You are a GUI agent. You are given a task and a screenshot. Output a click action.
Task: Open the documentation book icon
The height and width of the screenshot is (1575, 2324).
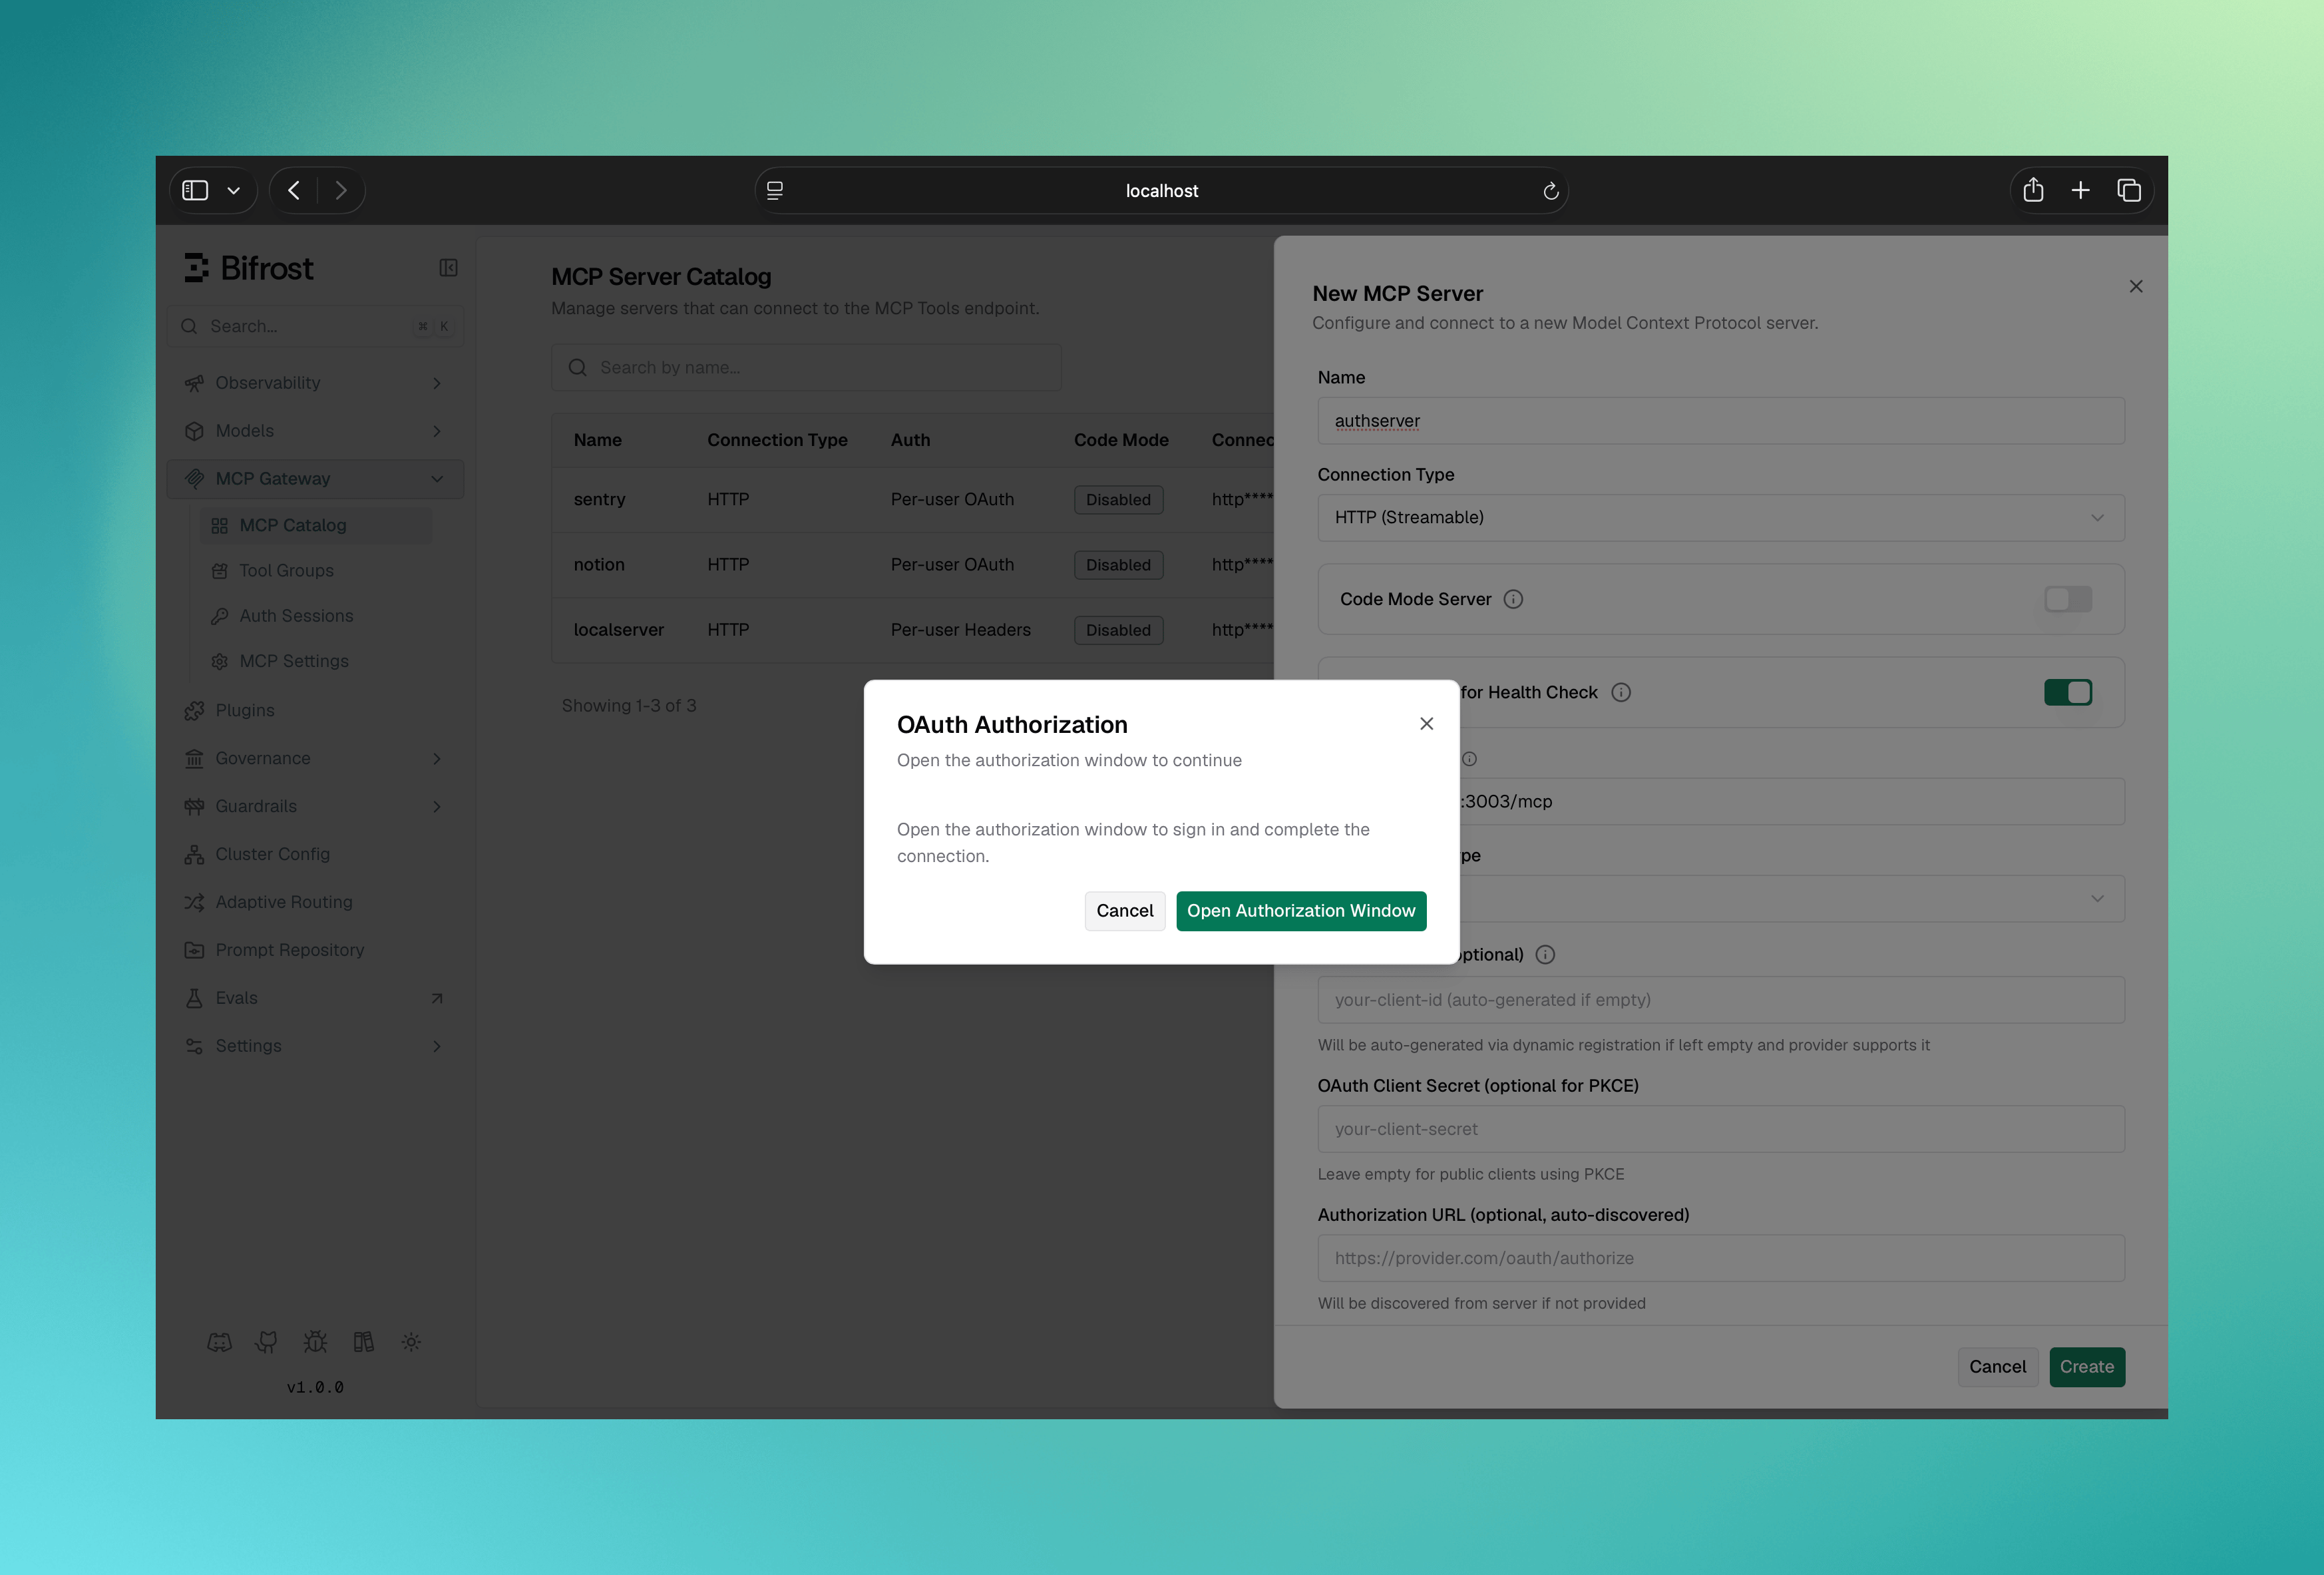363,1342
